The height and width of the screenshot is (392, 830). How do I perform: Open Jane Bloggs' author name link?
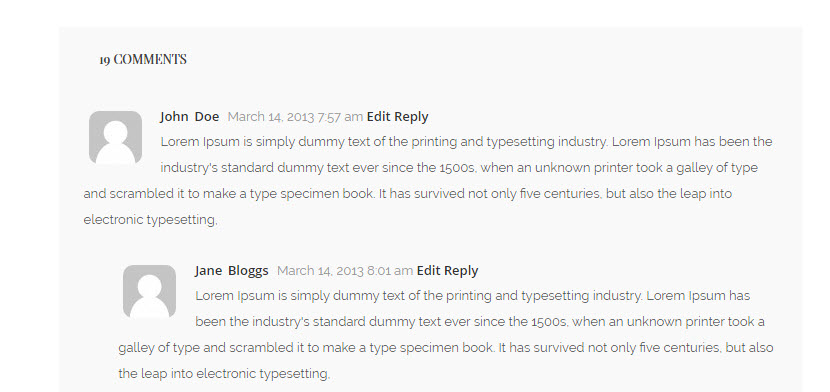(x=231, y=271)
